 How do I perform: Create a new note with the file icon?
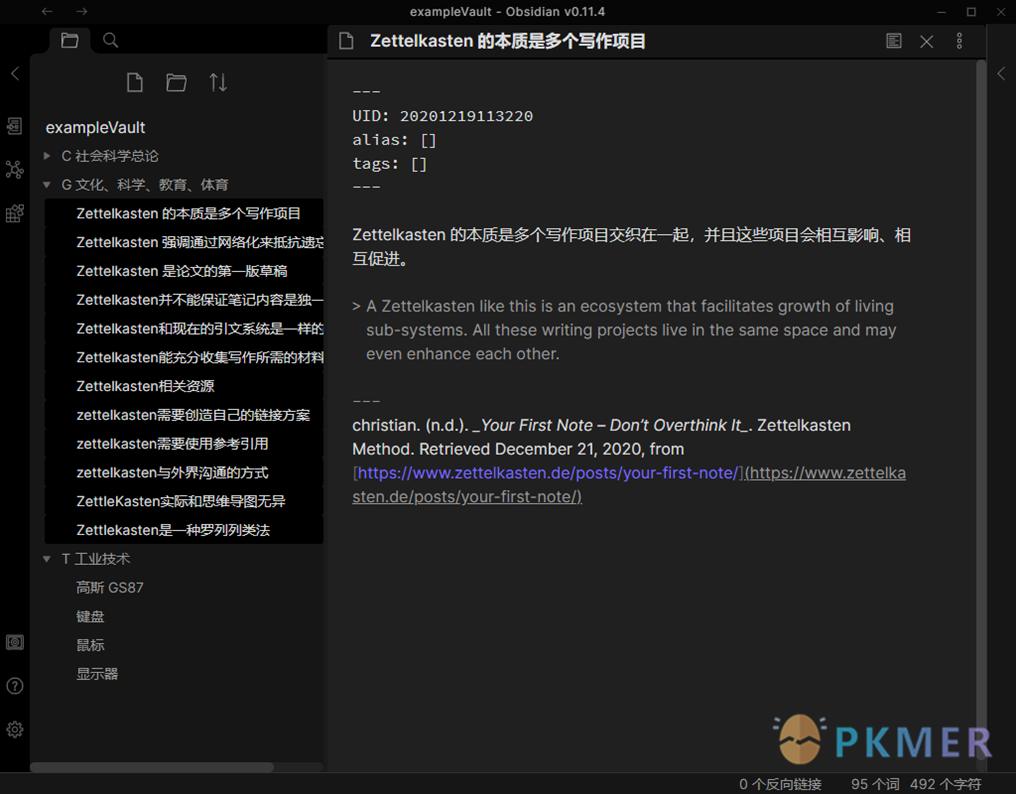[135, 82]
